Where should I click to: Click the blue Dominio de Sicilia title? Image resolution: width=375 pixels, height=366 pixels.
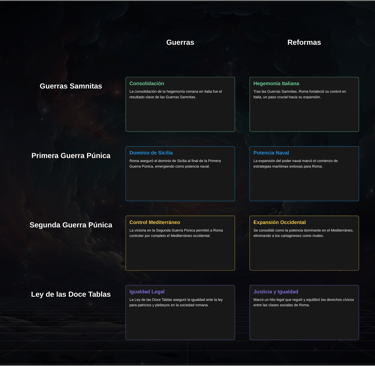151,153
